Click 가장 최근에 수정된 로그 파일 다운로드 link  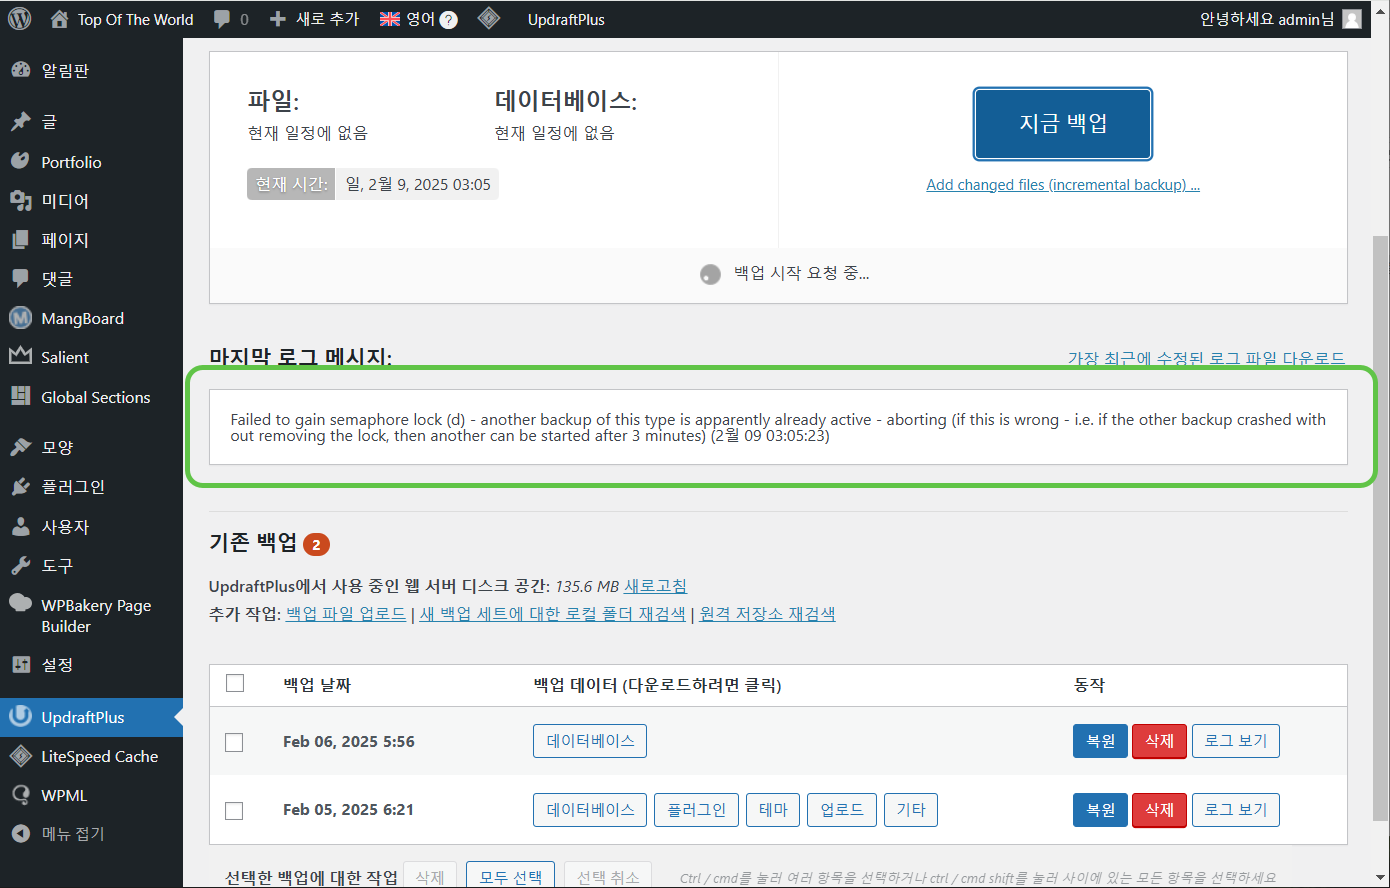pos(1206,358)
